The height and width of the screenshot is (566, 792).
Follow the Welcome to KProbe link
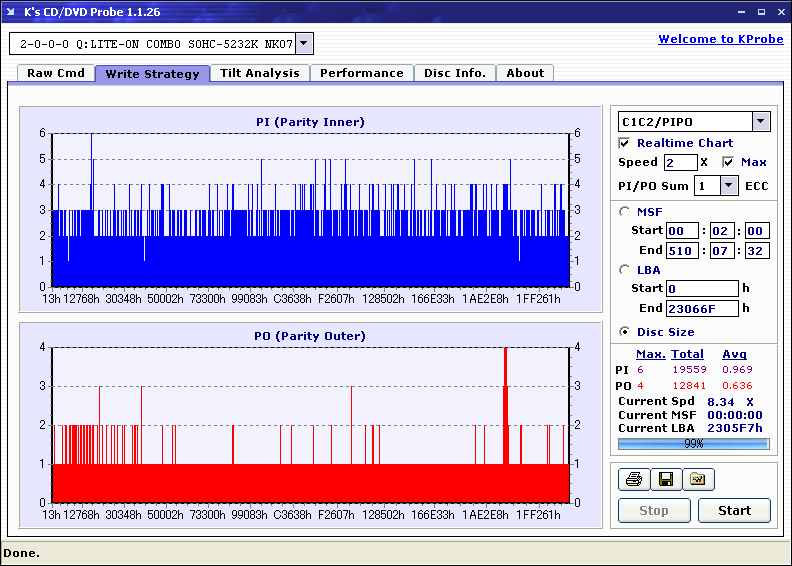pyautogui.click(x=719, y=39)
